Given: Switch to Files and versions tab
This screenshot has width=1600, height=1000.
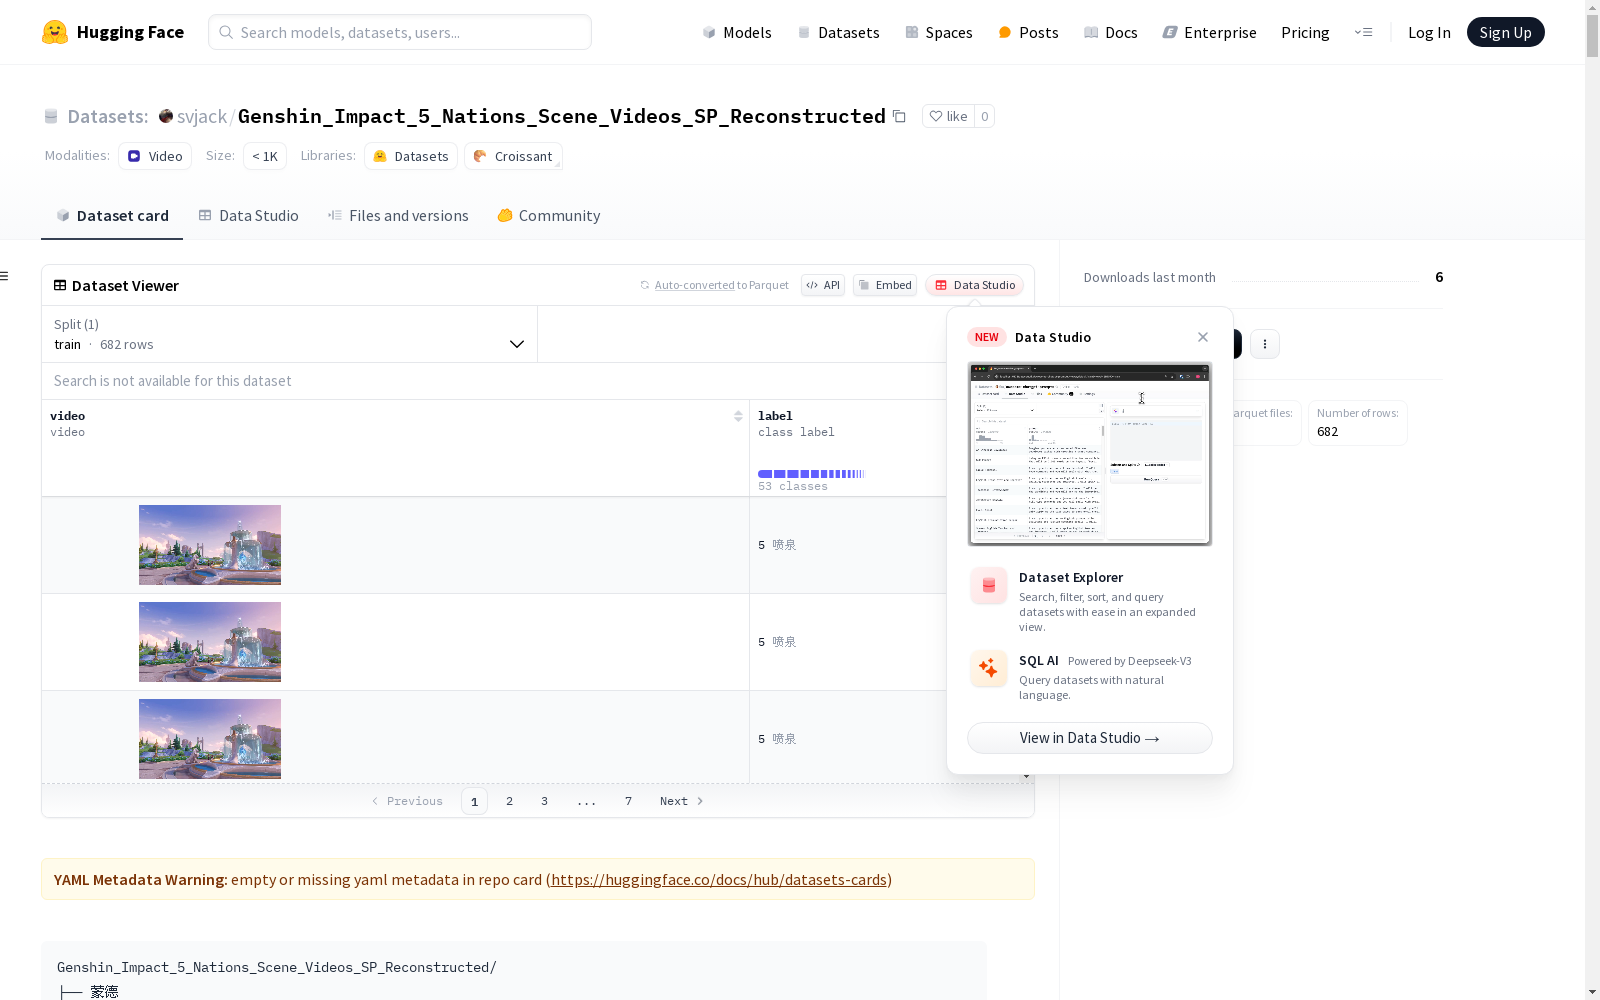Looking at the screenshot, I should [398, 216].
